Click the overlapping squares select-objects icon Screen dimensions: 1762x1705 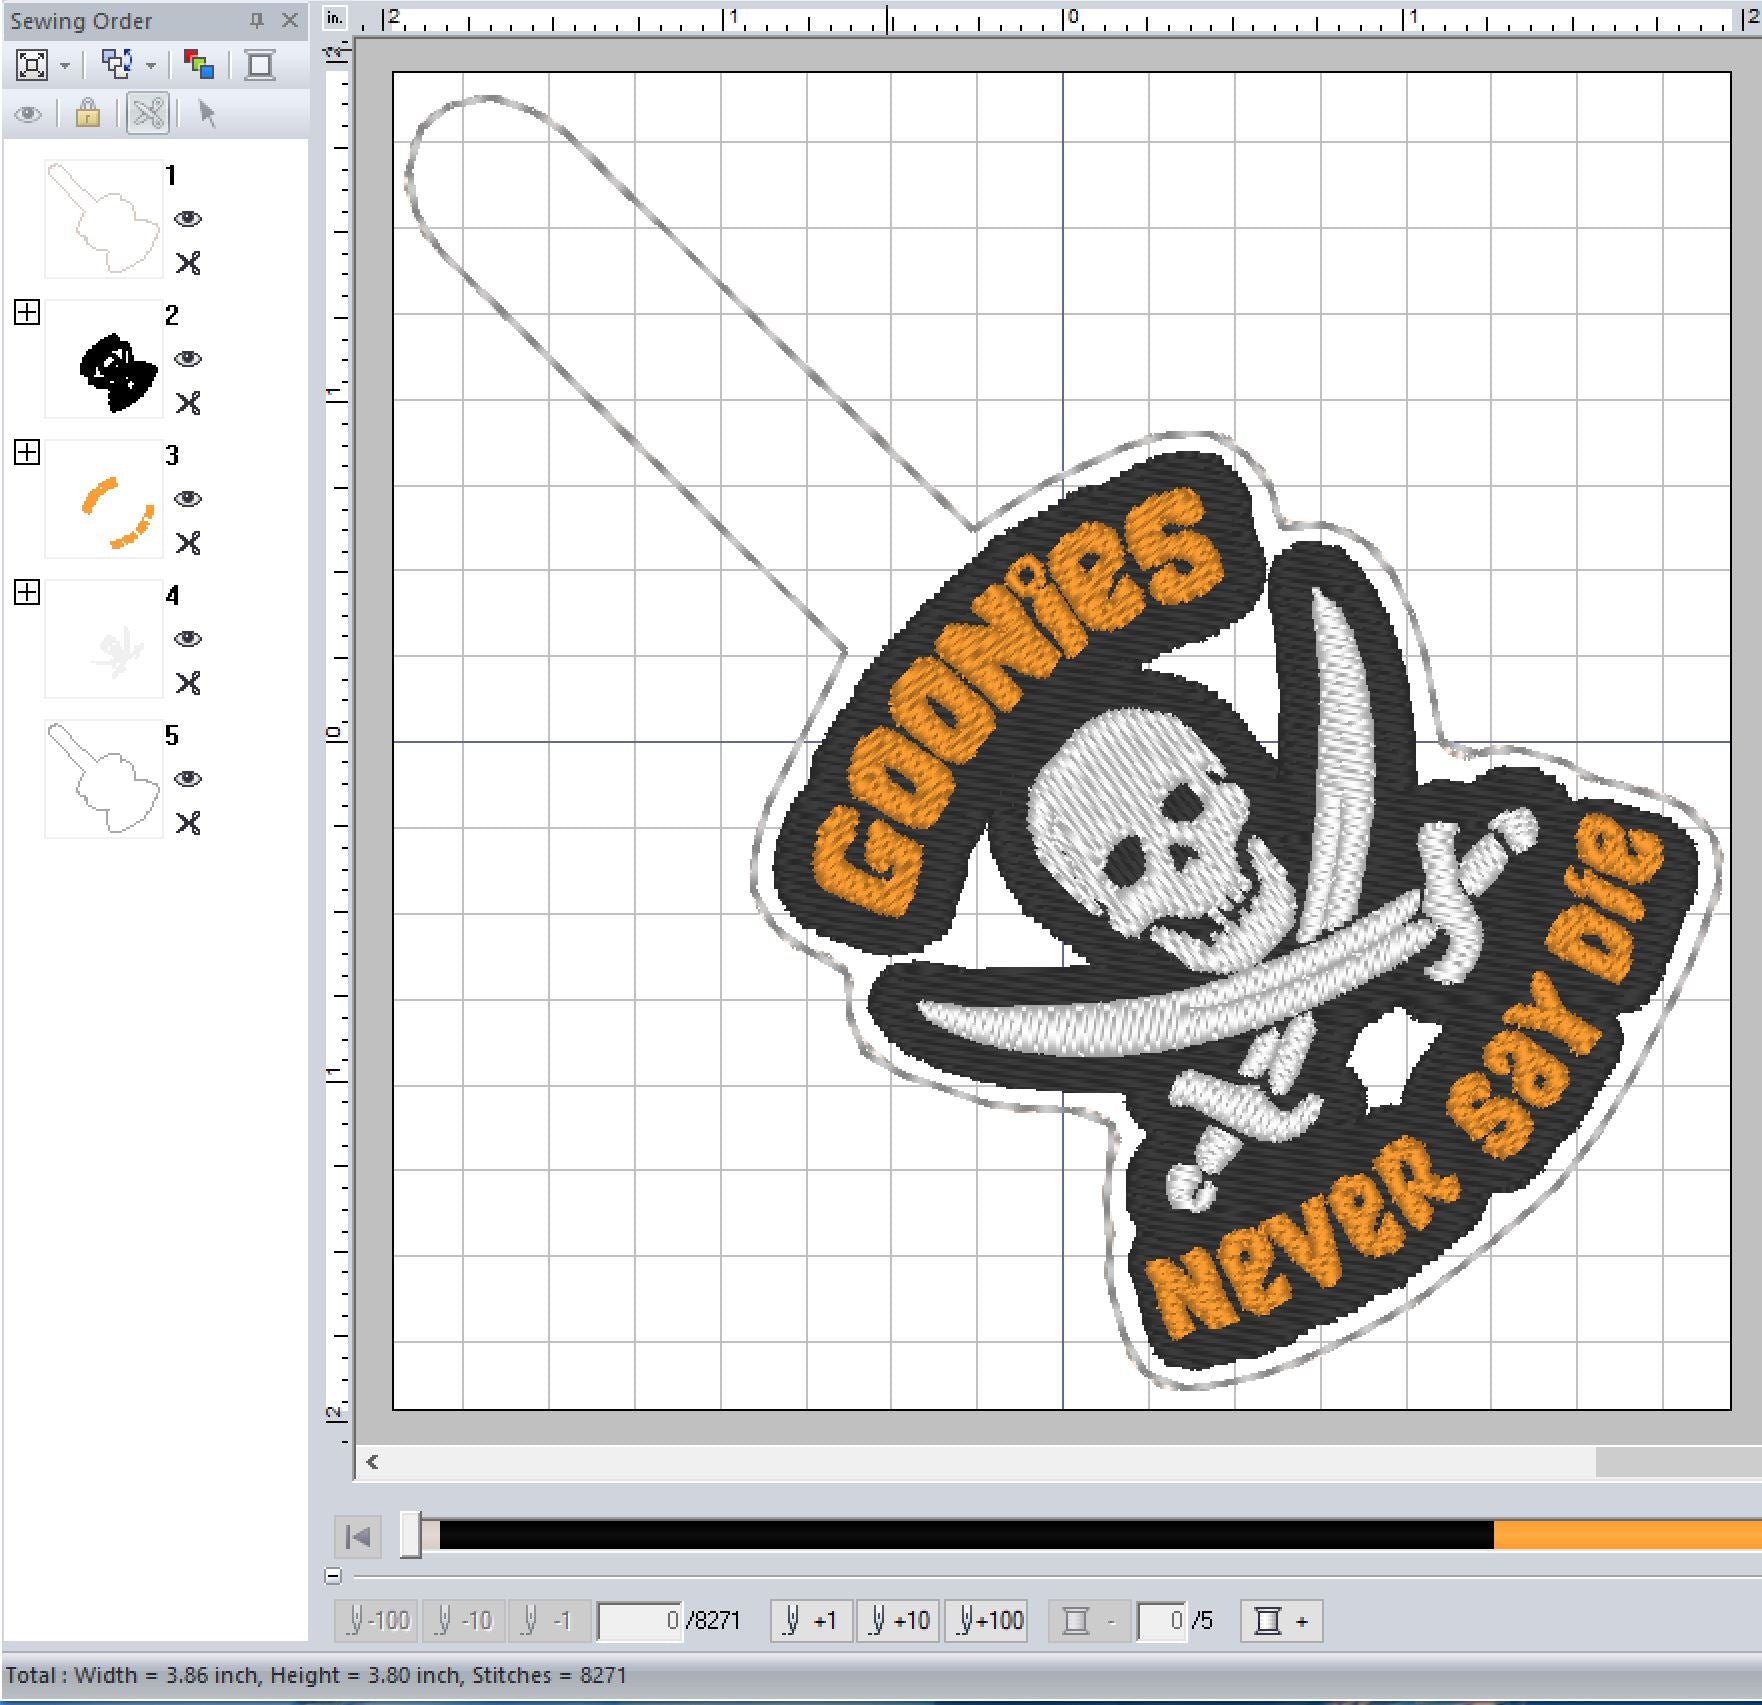[x=118, y=65]
